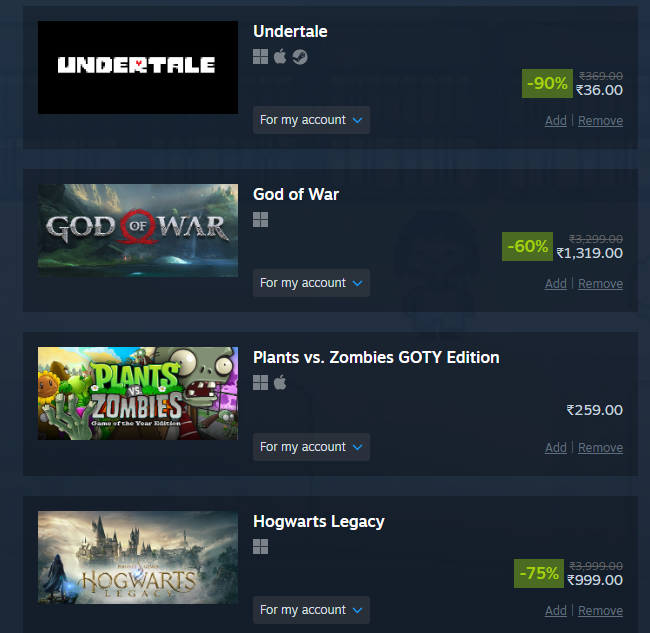650x633 pixels.
Task: Expand the Hogwarts Legacy account dropdown
Action: click(311, 610)
